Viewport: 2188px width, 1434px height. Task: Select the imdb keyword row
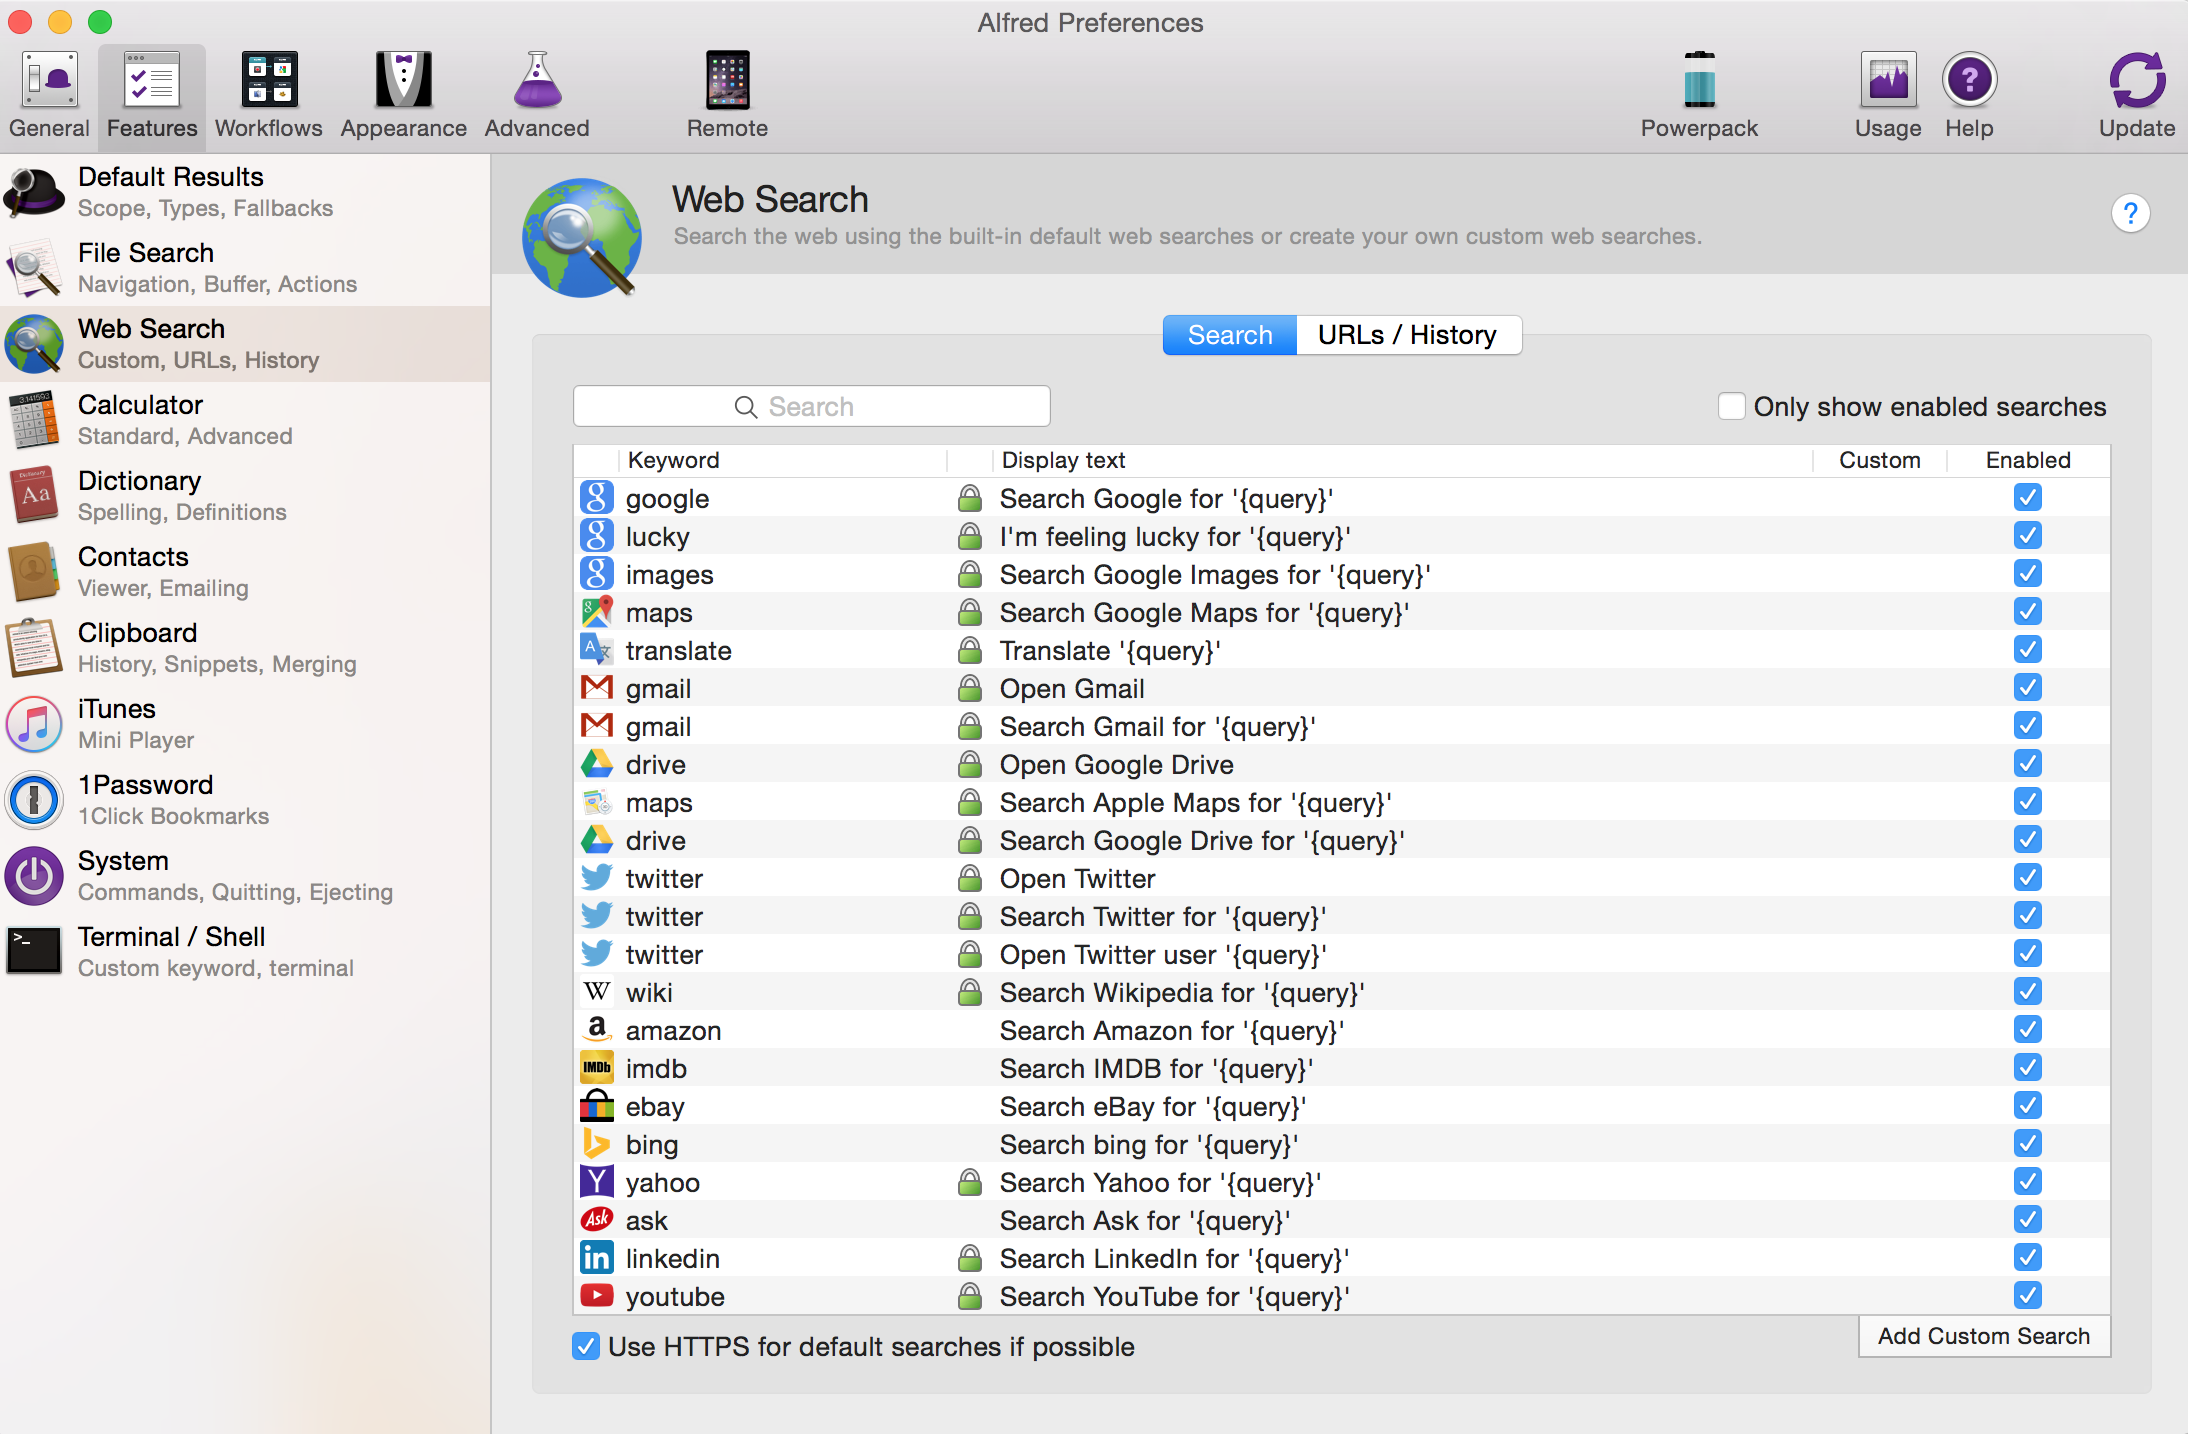(1341, 1068)
